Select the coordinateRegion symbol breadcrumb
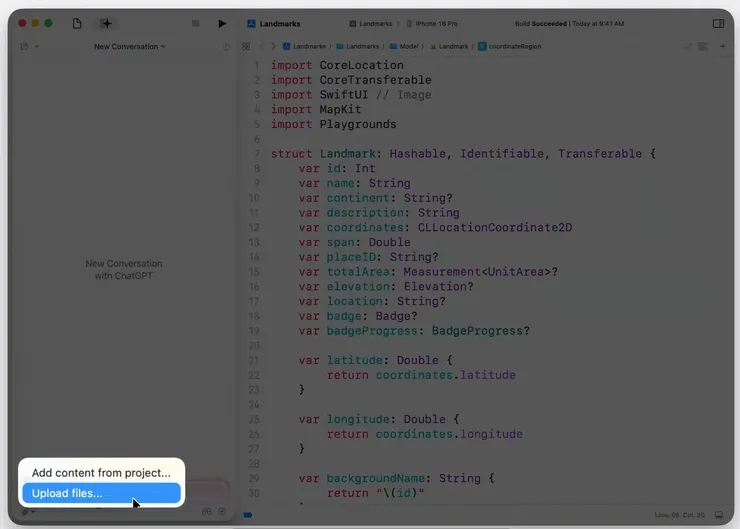Image resolution: width=740 pixels, height=529 pixels. (510, 46)
